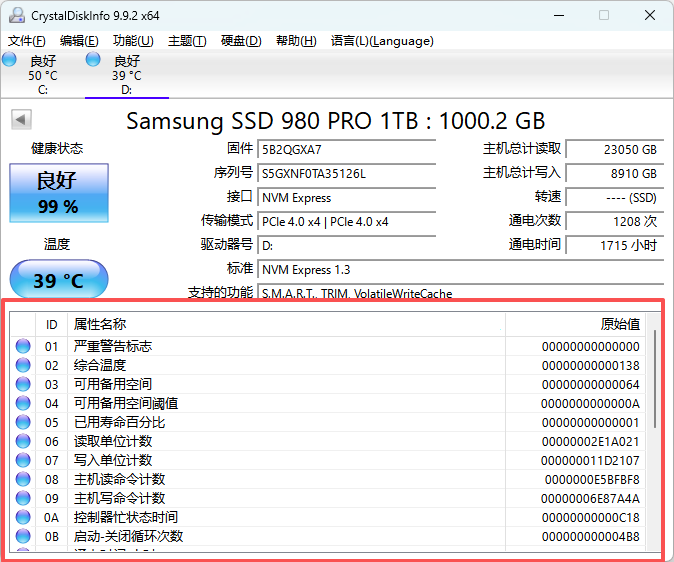Viewport: 674px width, 562px height.
Task: Click the blue status orb for drive C:
Action: tap(9, 59)
